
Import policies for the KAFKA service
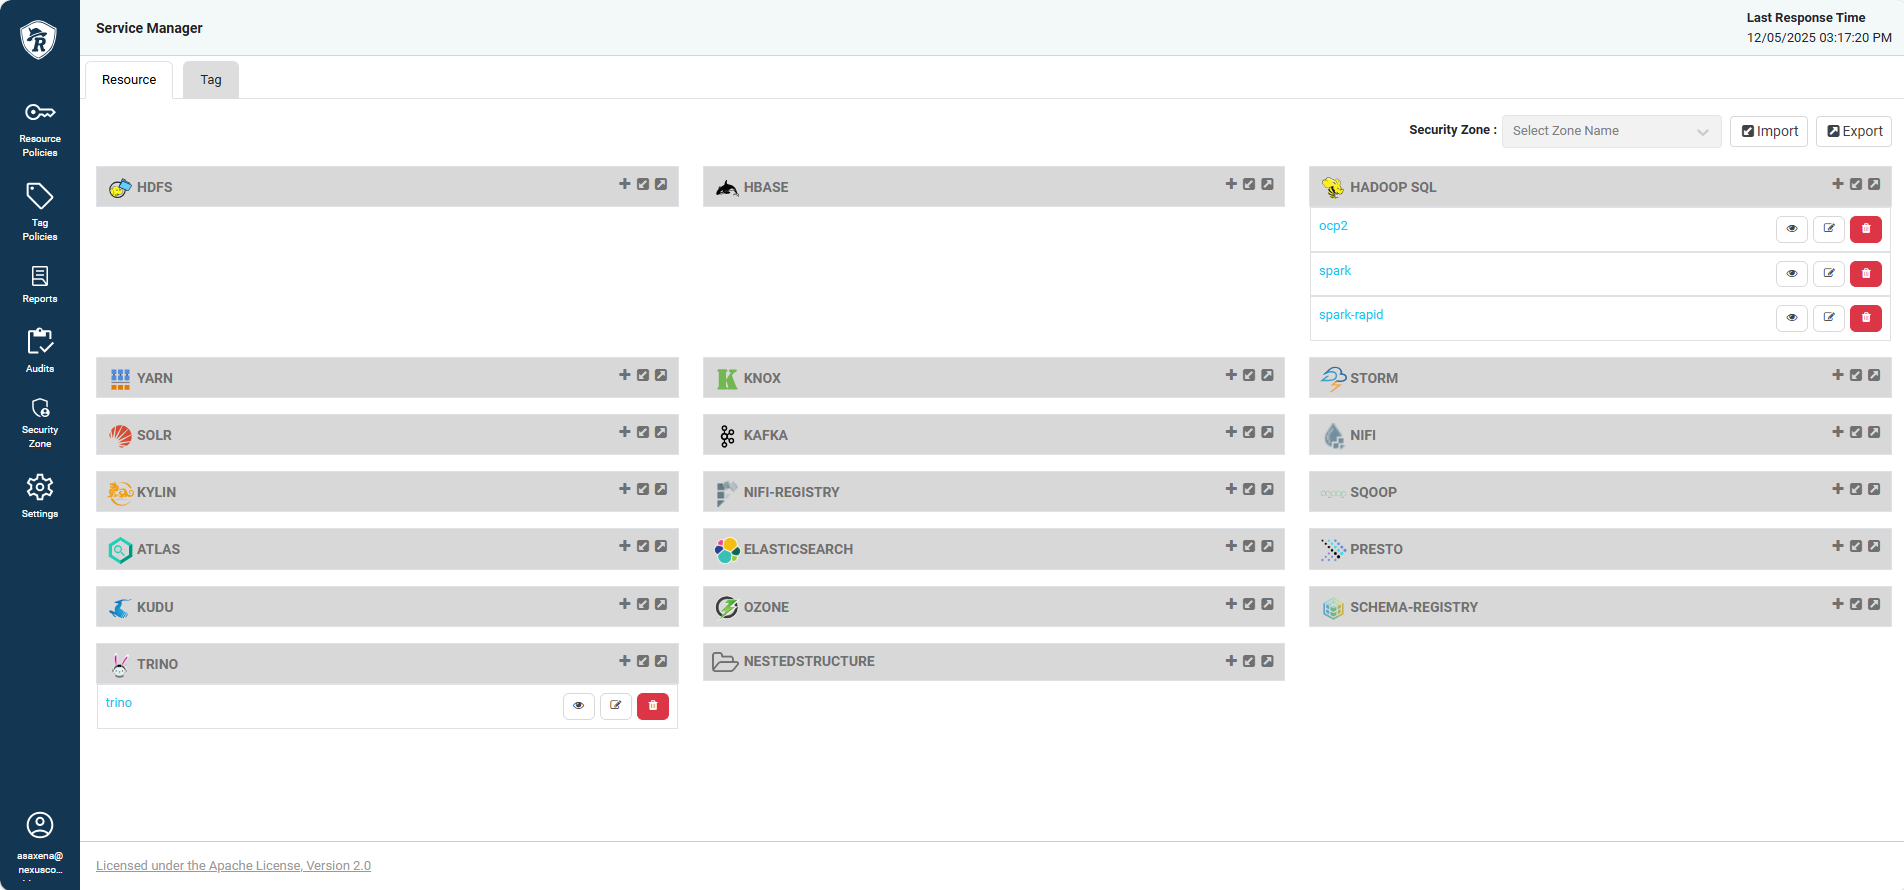pos(1249,432)
